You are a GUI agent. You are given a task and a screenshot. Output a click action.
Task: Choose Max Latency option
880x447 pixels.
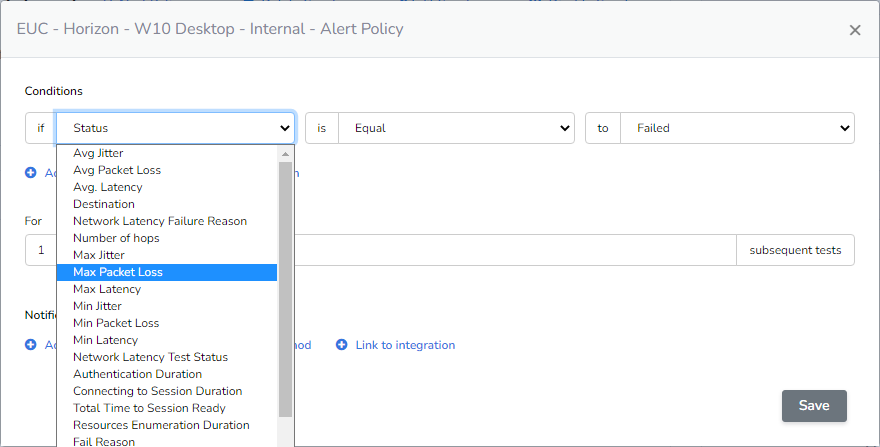point(167,289)
